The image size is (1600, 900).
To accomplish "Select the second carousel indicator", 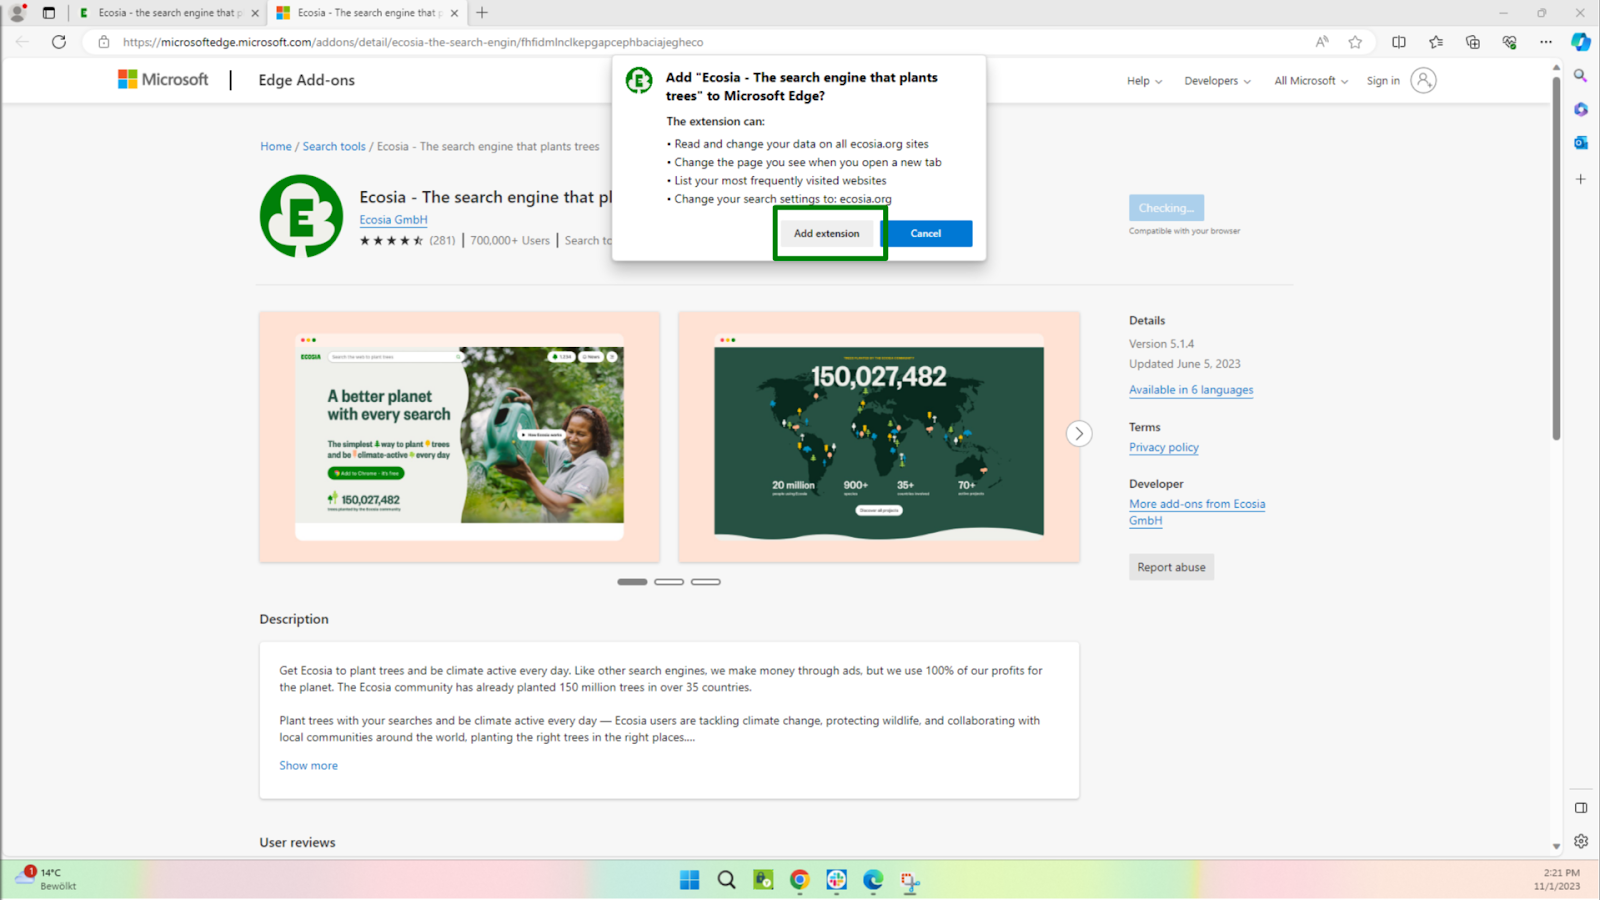I will [x=669, y=581].
